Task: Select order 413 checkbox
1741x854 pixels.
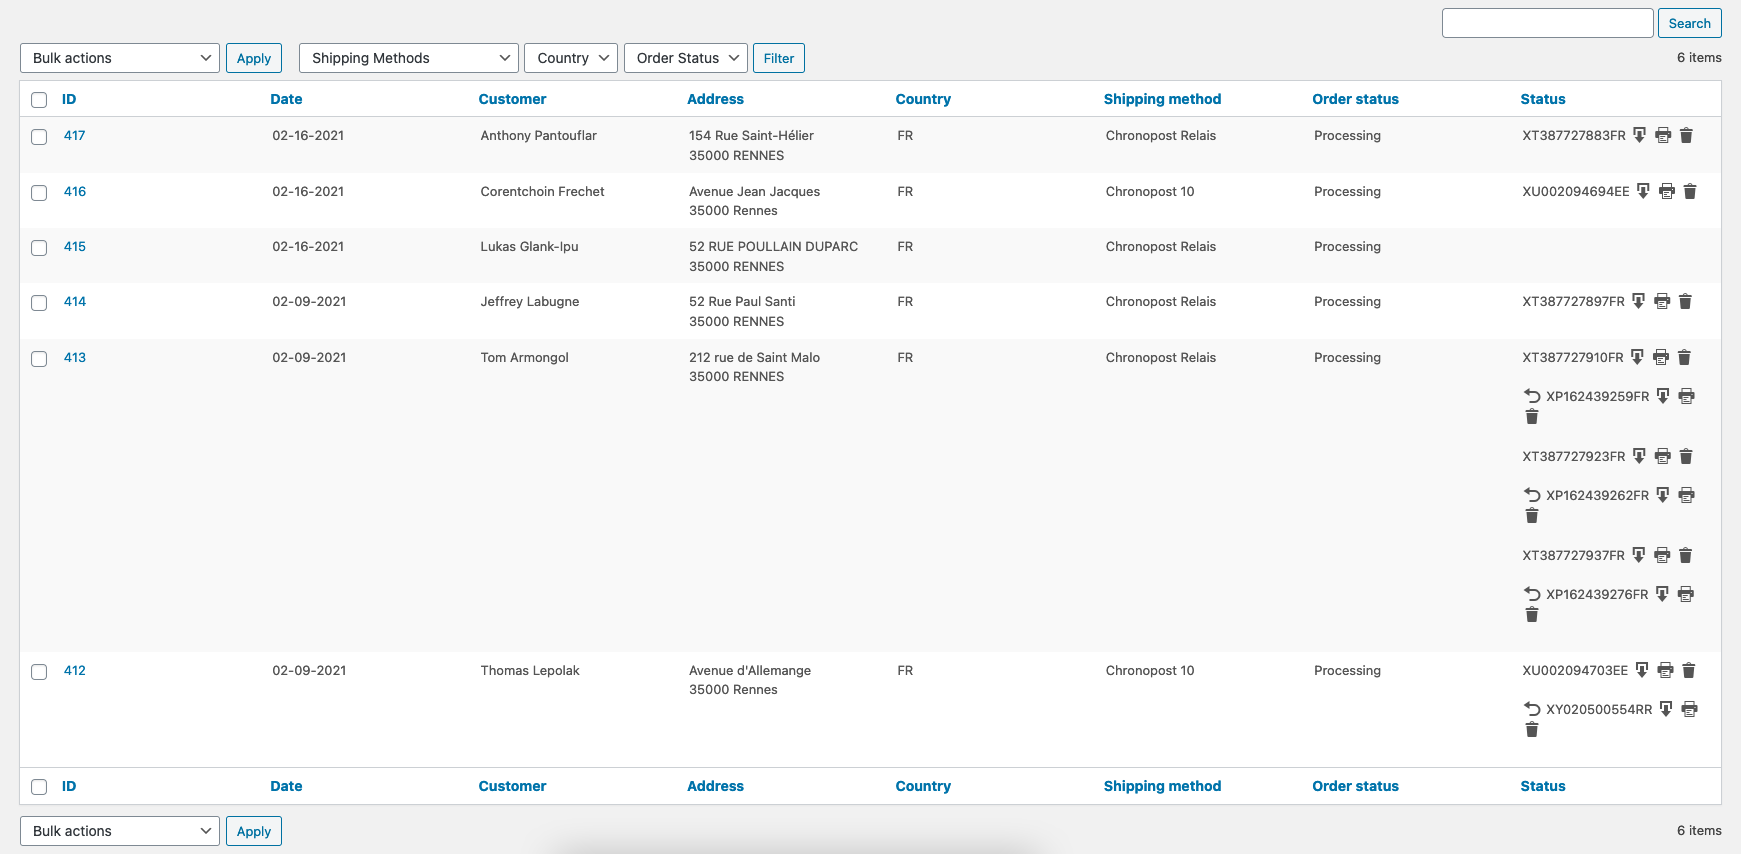Action: click(x=39, y=359)
